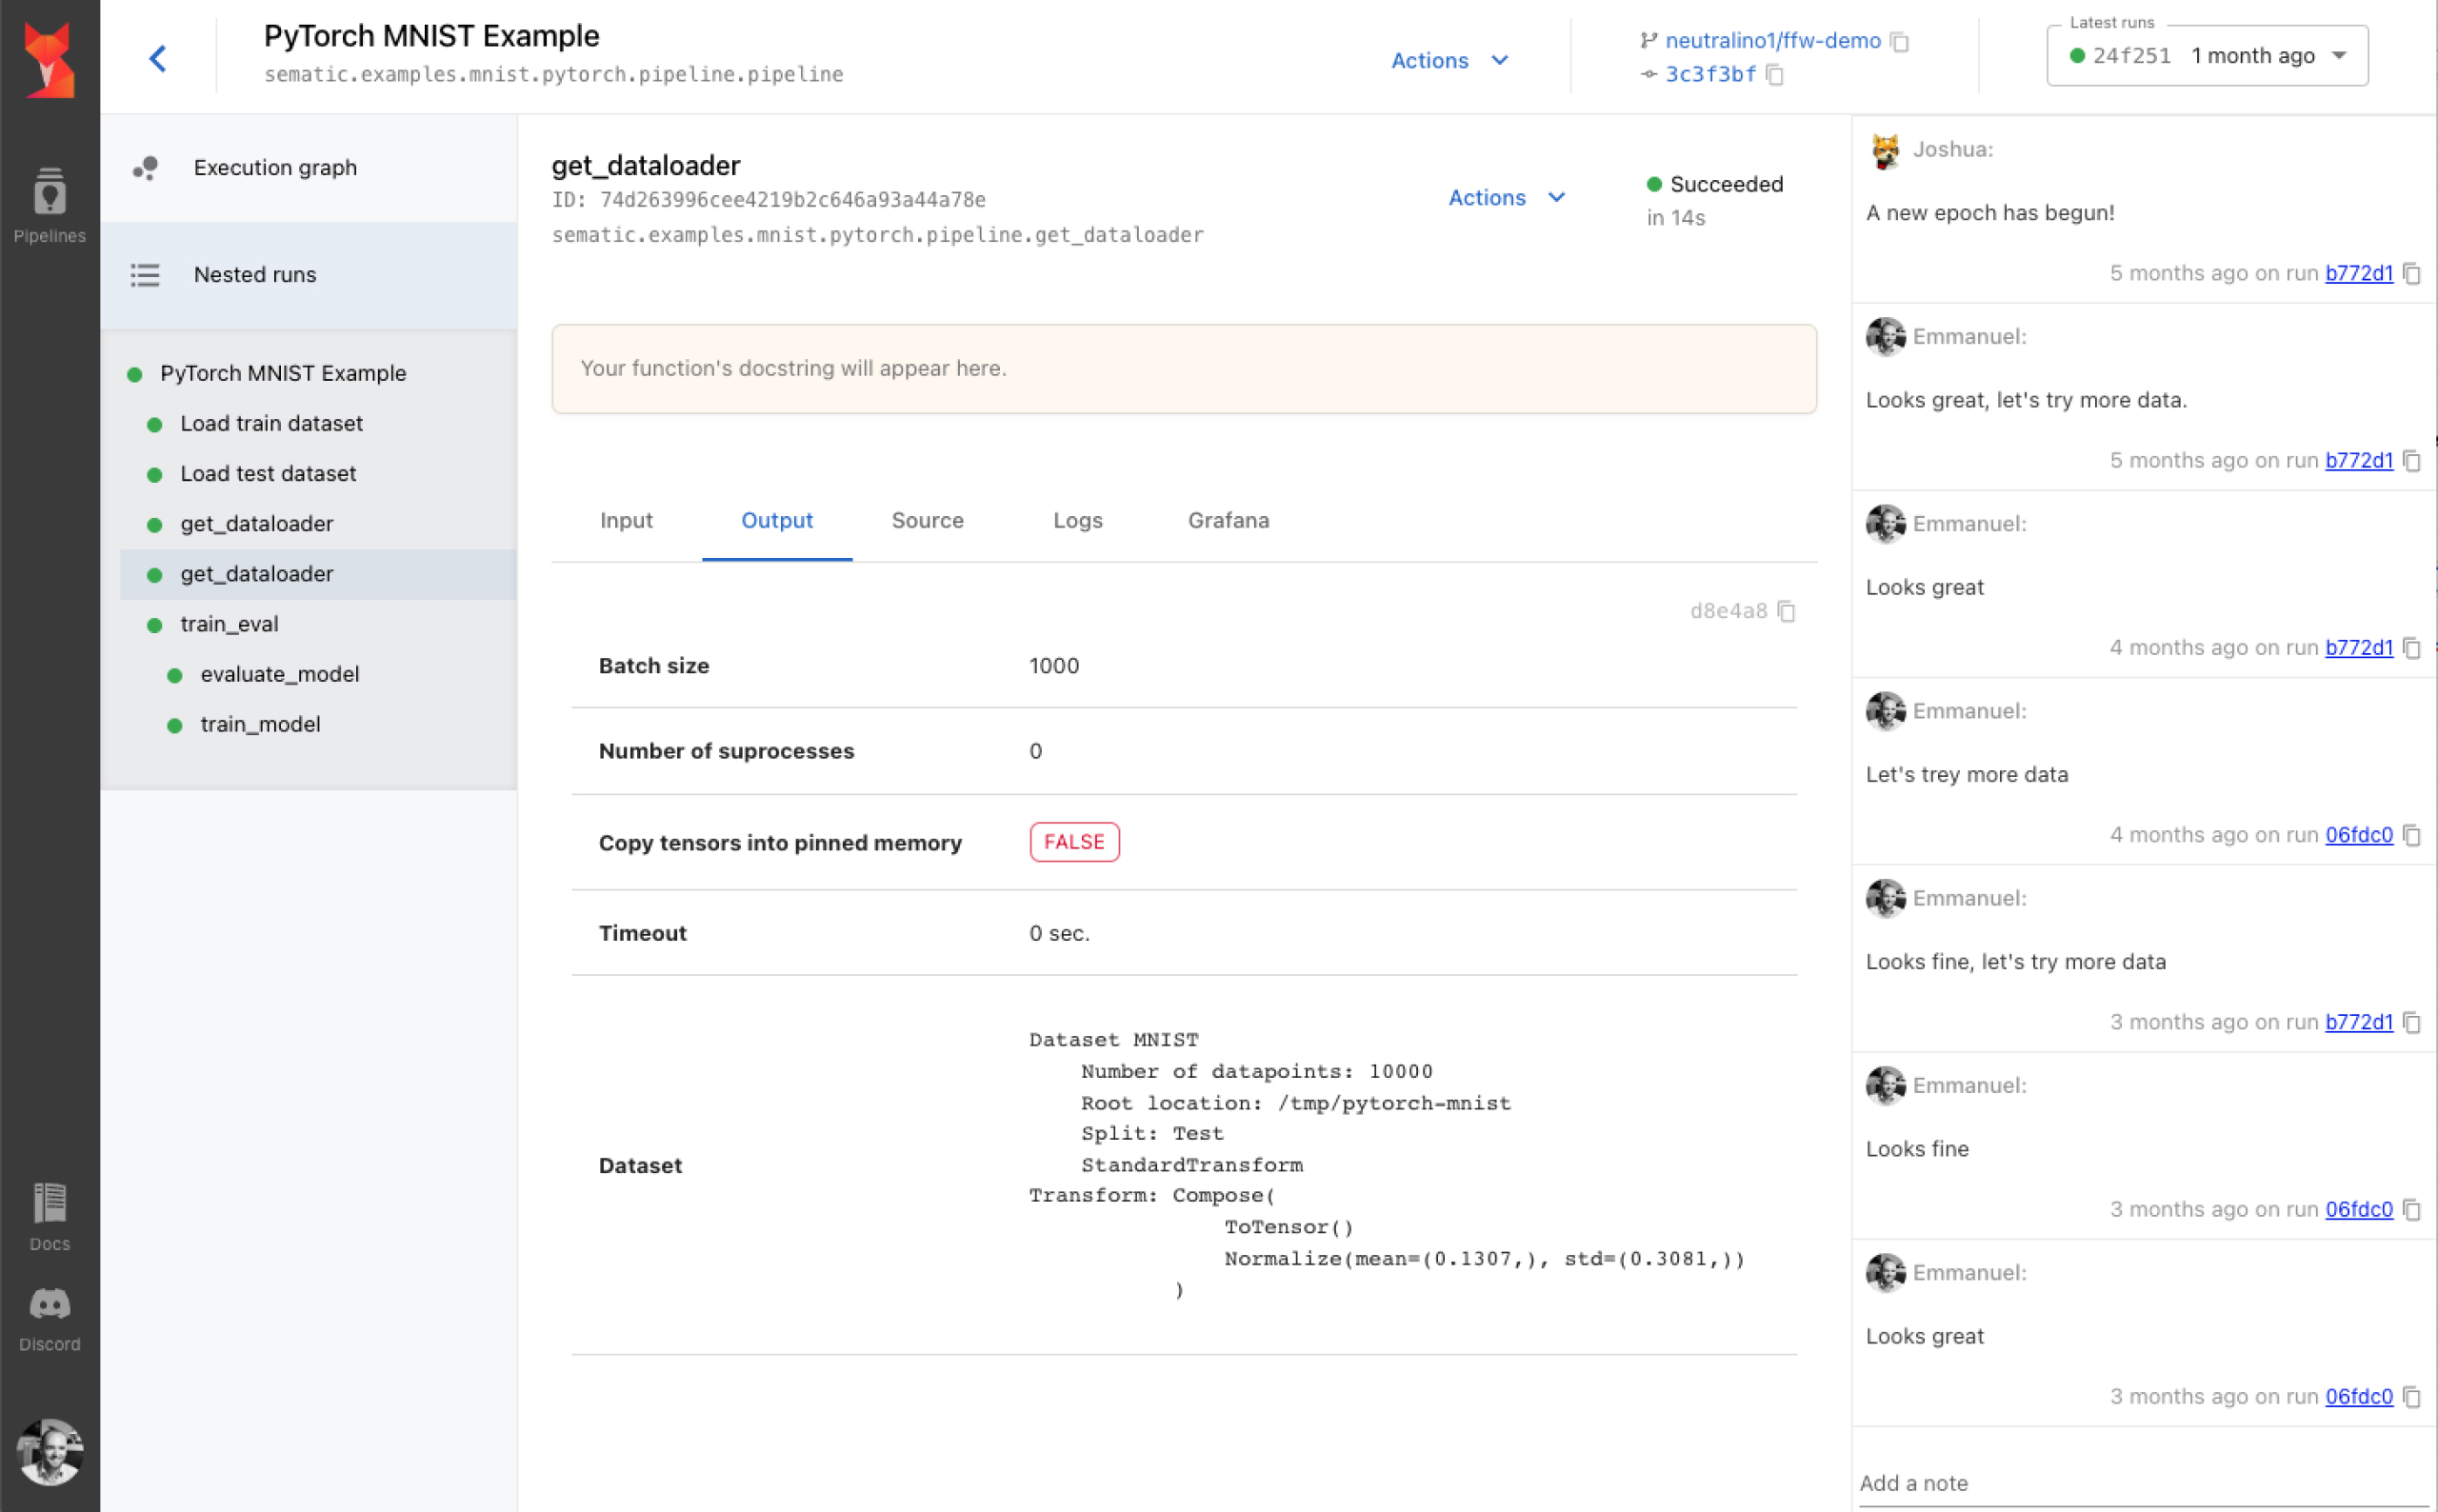This screenshot has width=2438, height=1512.
Task: Open neutralino1/ffw-demo branch link
Action: coord(1772,40)
